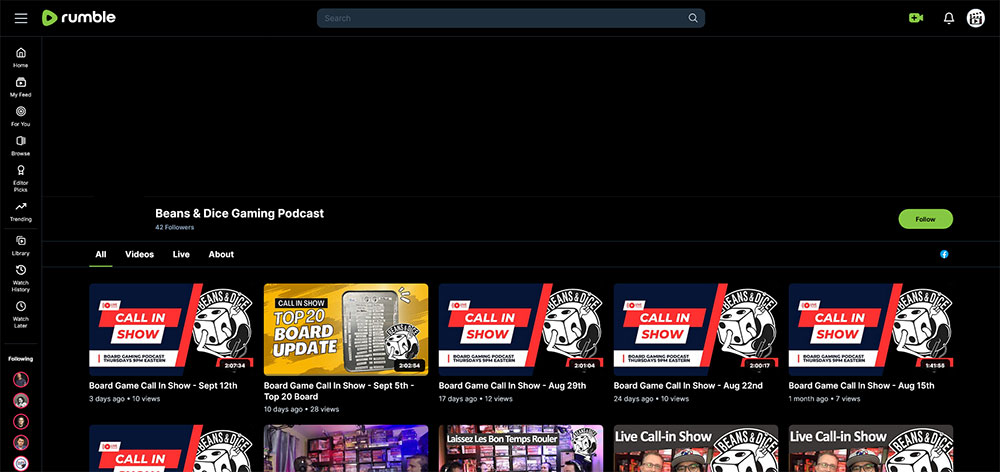Go to Home in the sidebar
The width and height of the screenshot is (1000, 472).
(x=21, y=57)
